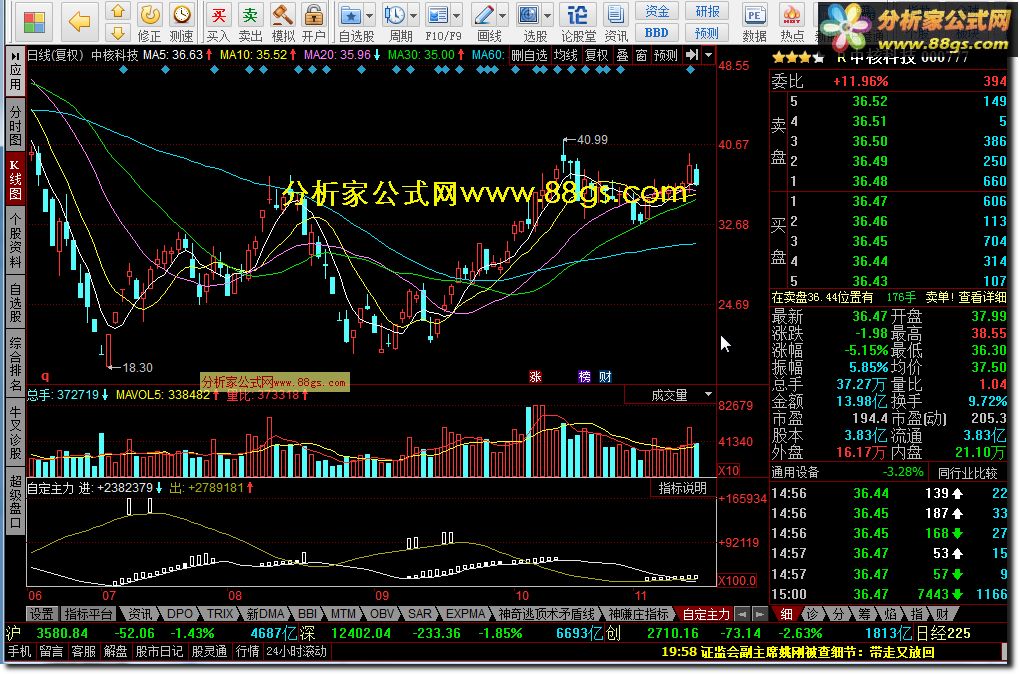
Task: Toggle the 叠 overlay option
Action: [623, 55]
